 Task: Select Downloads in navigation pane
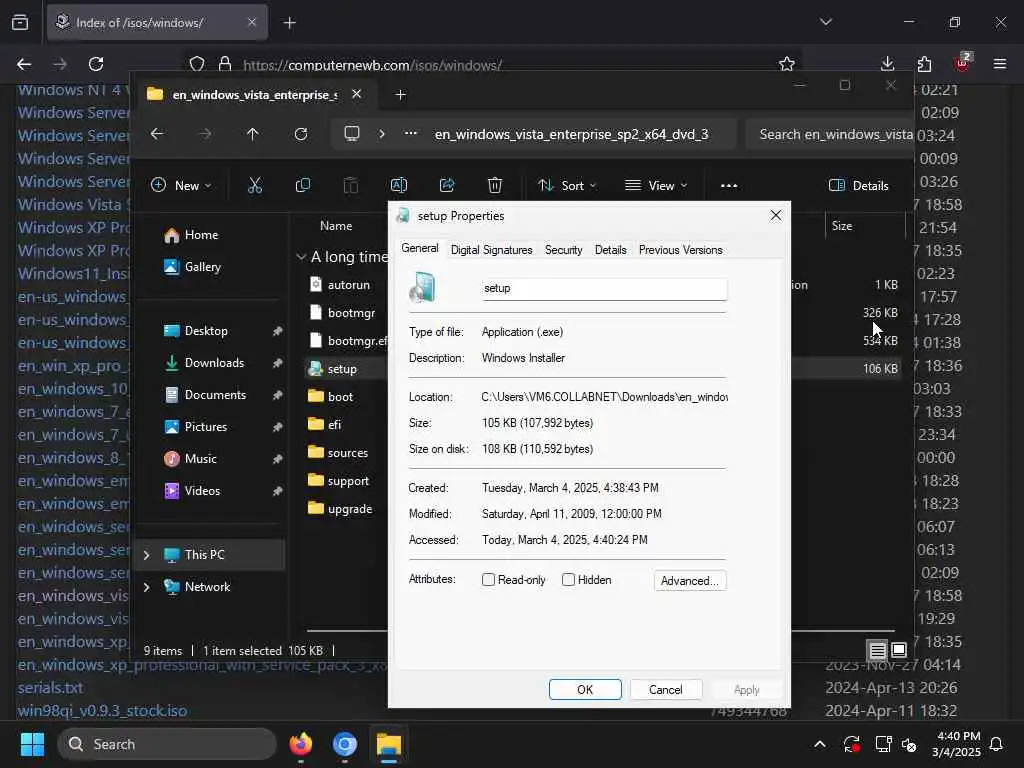click(x=214, y=362)
